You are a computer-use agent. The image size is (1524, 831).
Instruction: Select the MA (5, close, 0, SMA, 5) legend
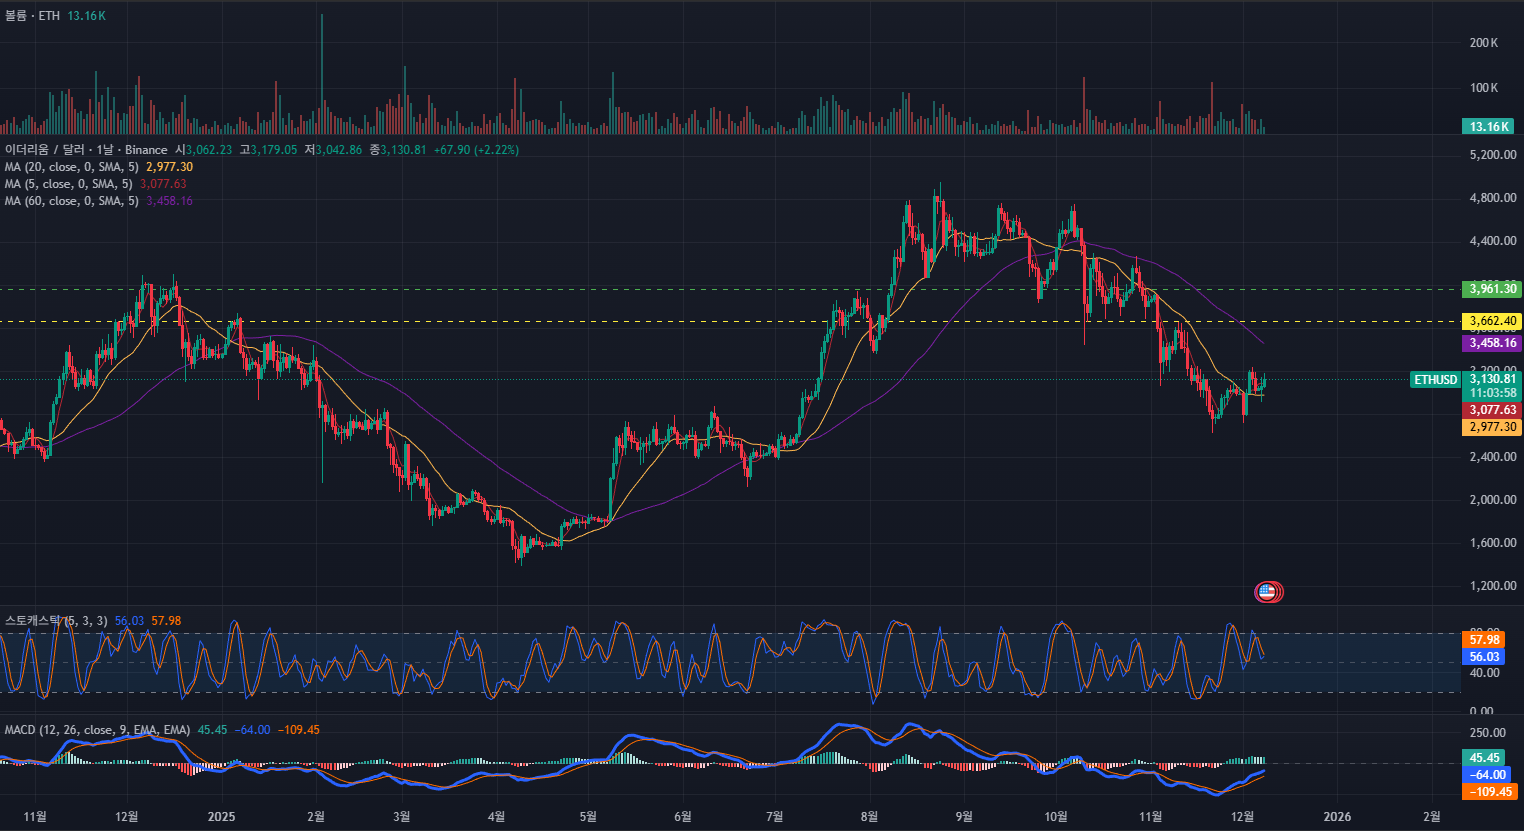click(x=68, y=184)
